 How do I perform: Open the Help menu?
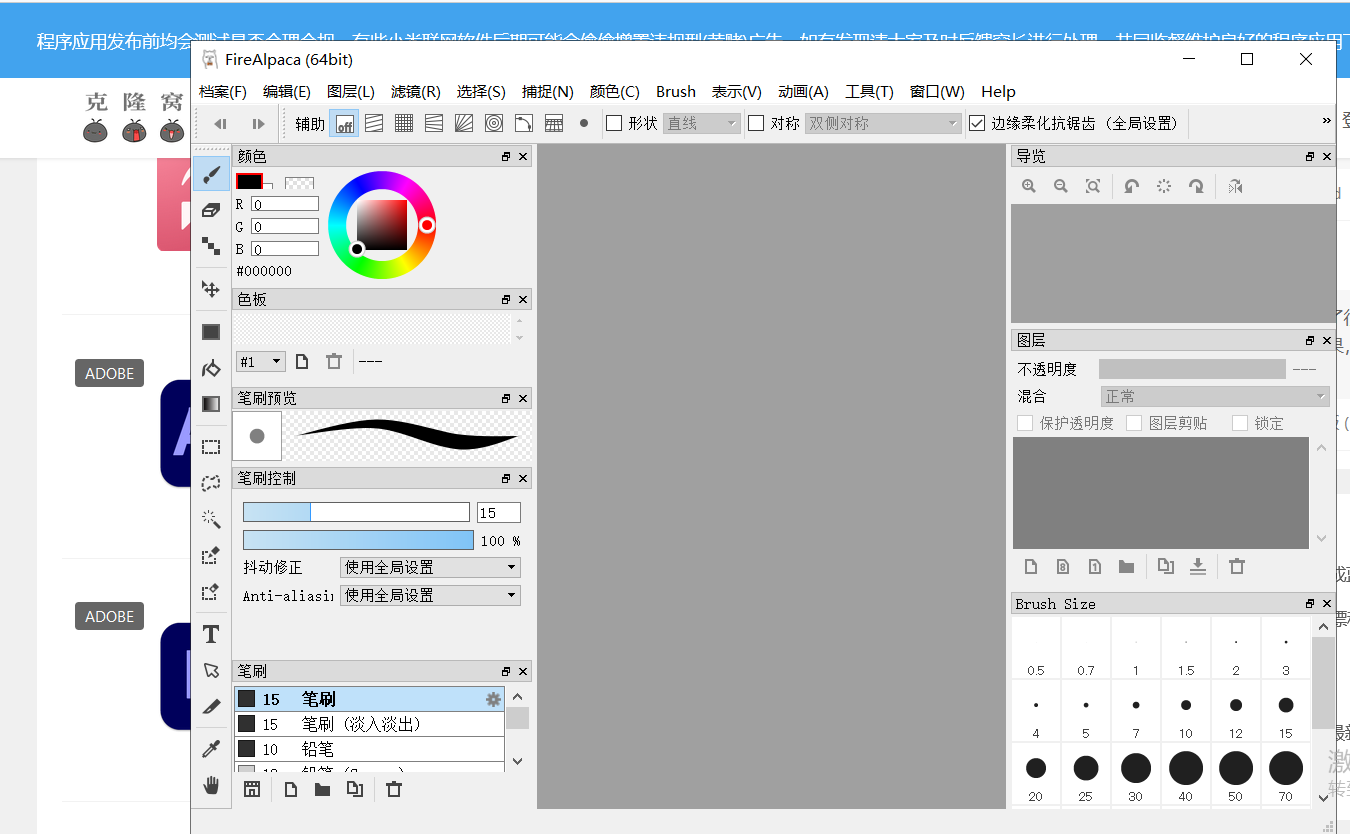pyautogui.click(x=998, y=91)
